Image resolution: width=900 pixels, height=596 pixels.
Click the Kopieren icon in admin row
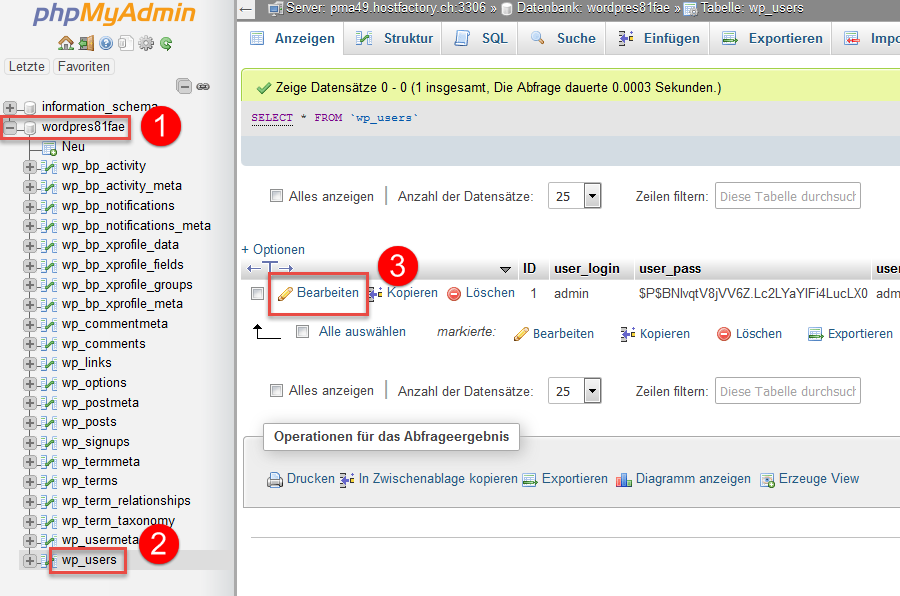pyautogui.click(x=375, y=293)
